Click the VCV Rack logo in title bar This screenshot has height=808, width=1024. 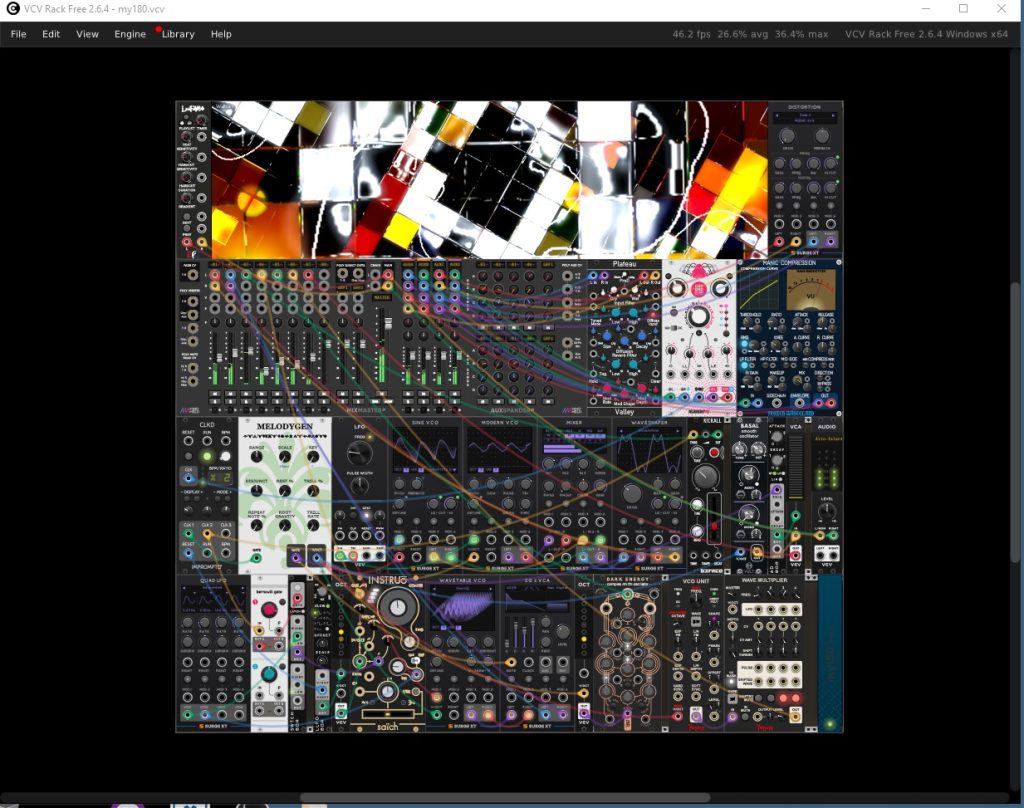[12, 8]
